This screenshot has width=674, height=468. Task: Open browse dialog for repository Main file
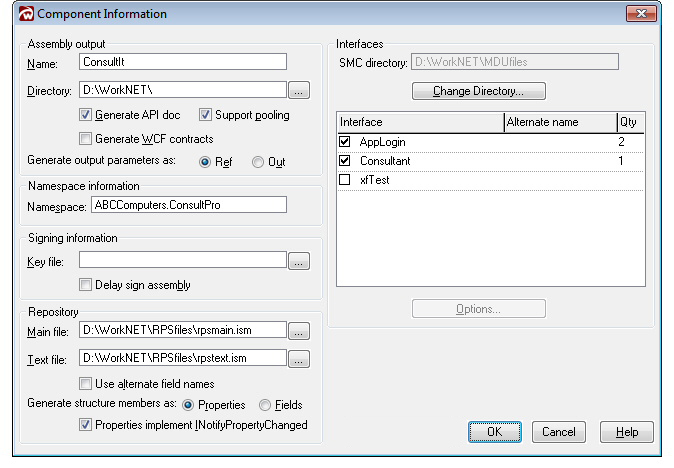pos(298,331)
